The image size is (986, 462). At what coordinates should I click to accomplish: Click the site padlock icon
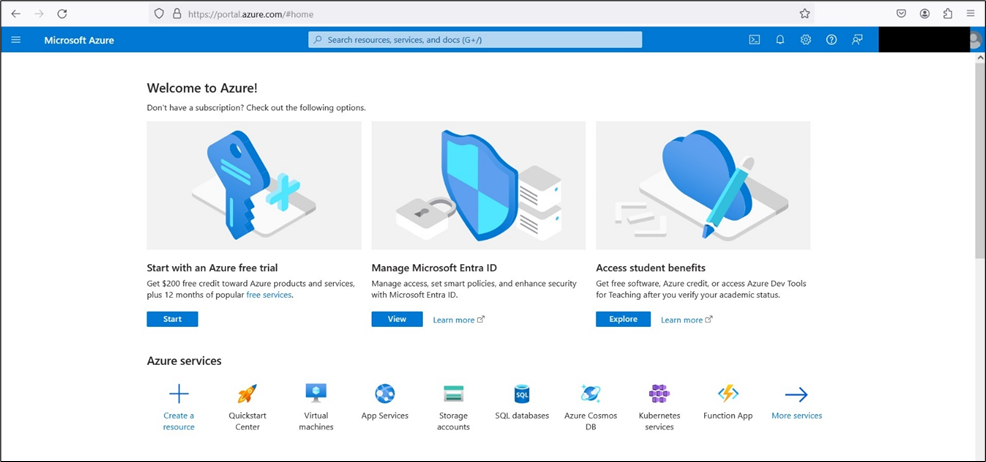177,13
